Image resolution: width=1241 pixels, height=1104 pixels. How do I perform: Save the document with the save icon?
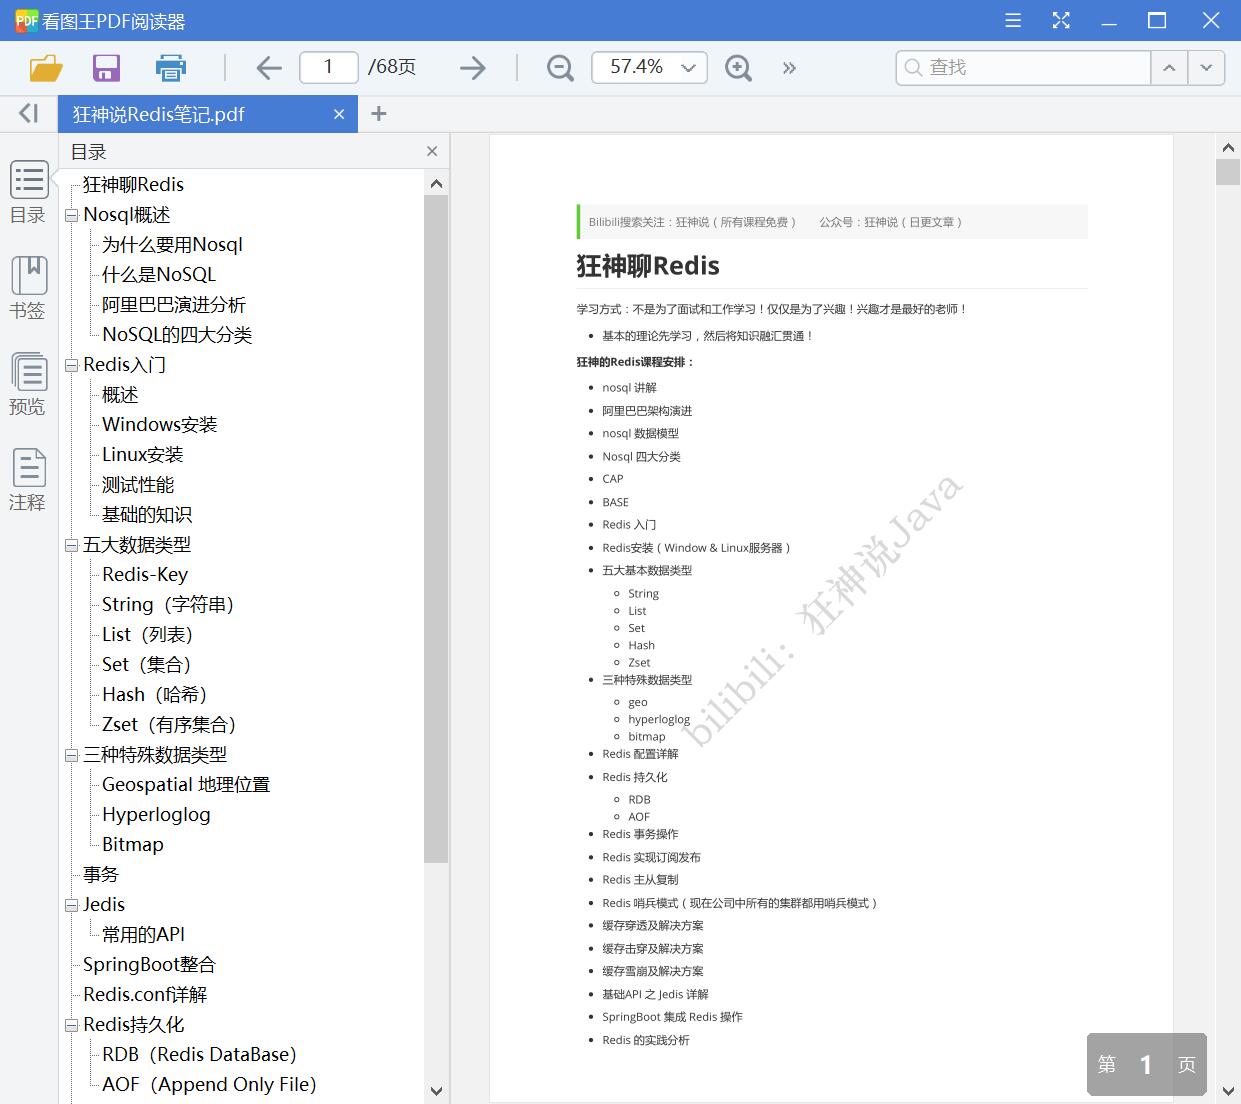pyautogui.click(x=106, y=67)
